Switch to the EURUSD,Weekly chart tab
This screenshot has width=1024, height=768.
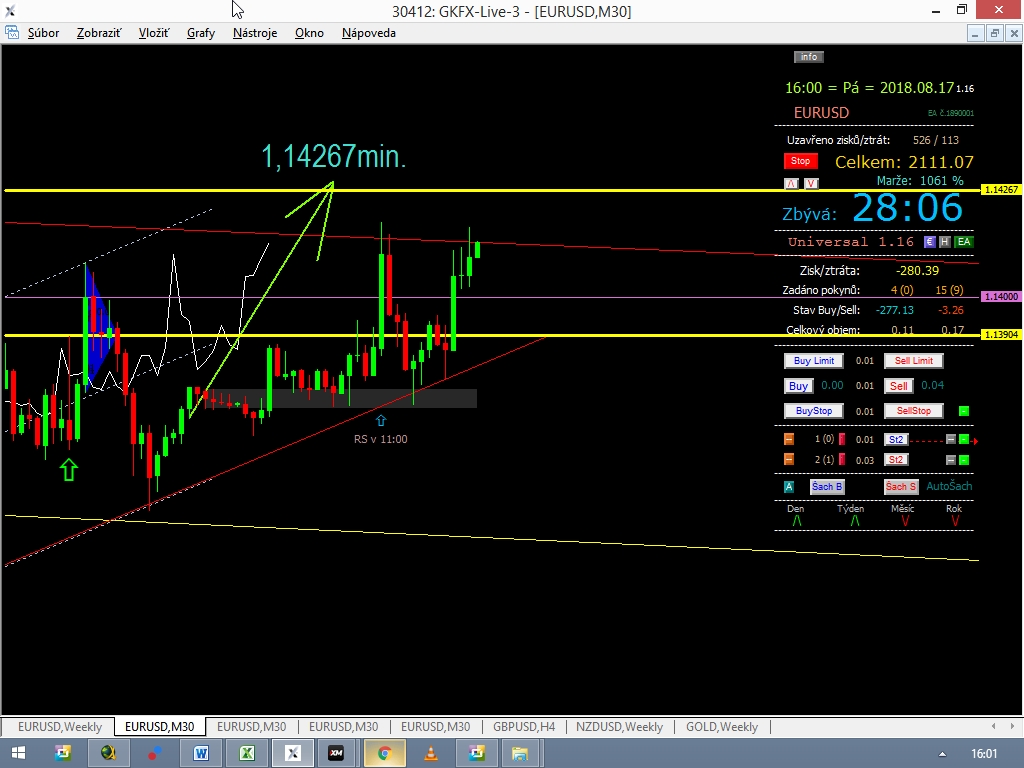(59, 726)
